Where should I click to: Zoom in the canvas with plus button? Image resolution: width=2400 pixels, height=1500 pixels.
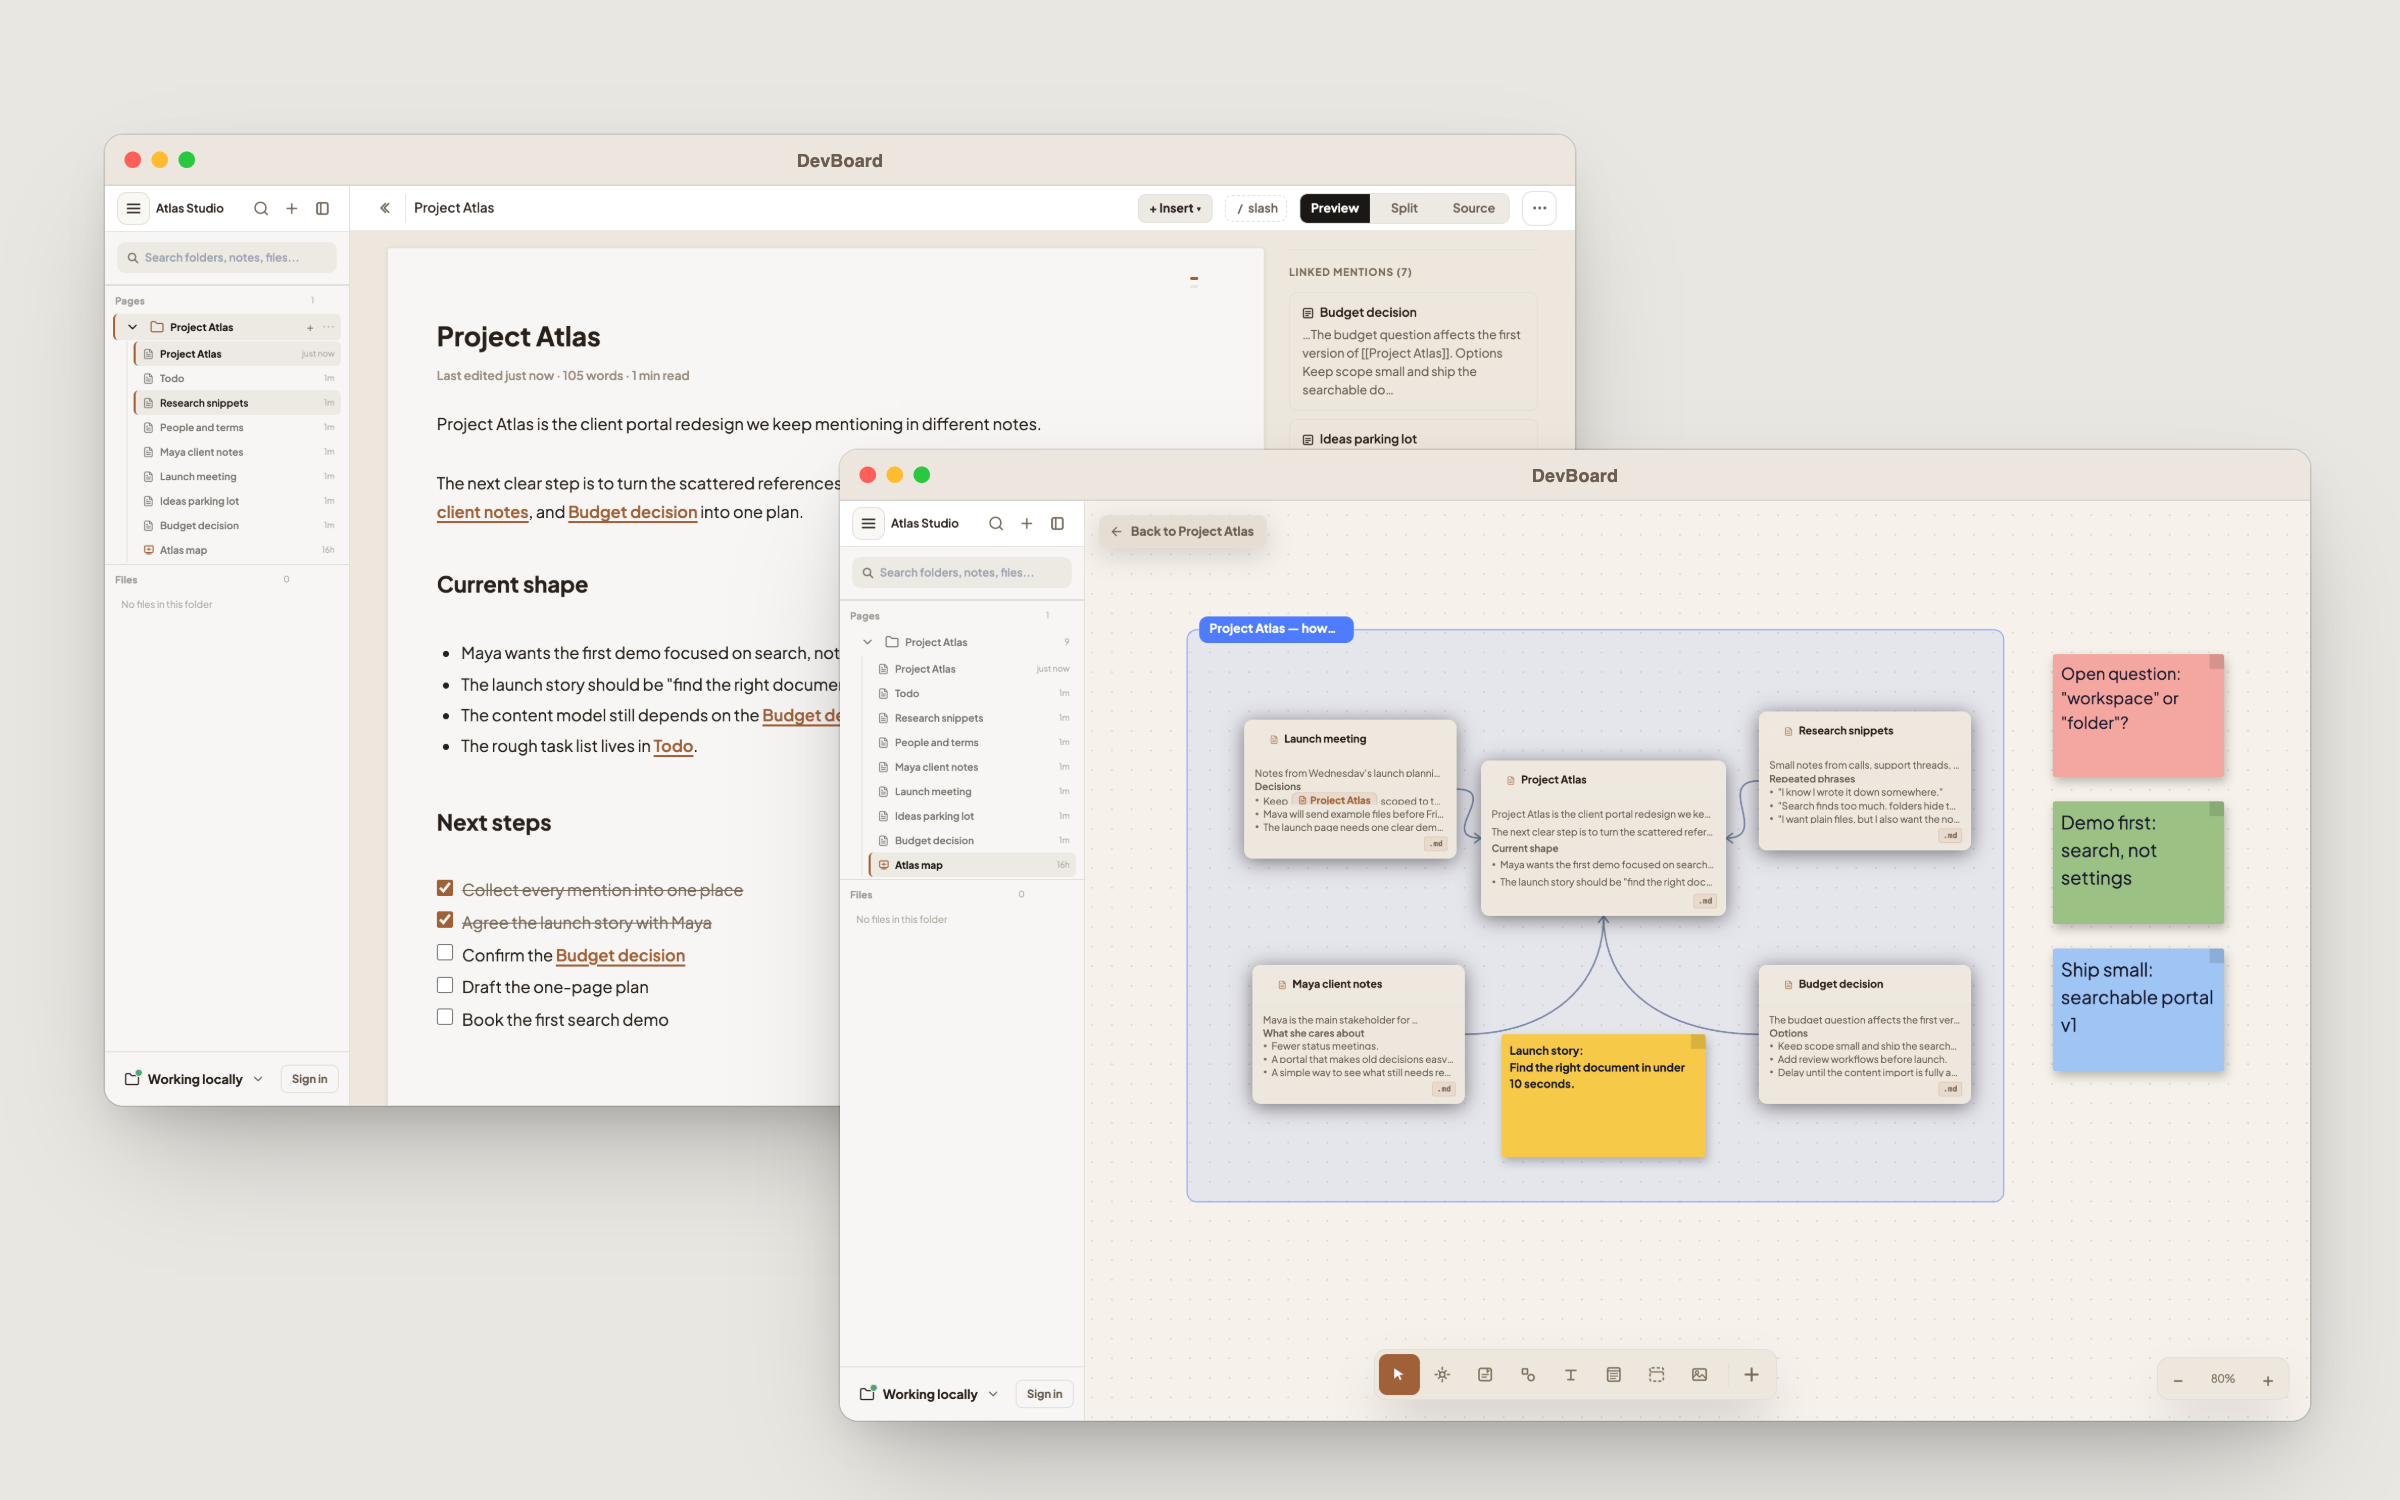(2268, 1380)
